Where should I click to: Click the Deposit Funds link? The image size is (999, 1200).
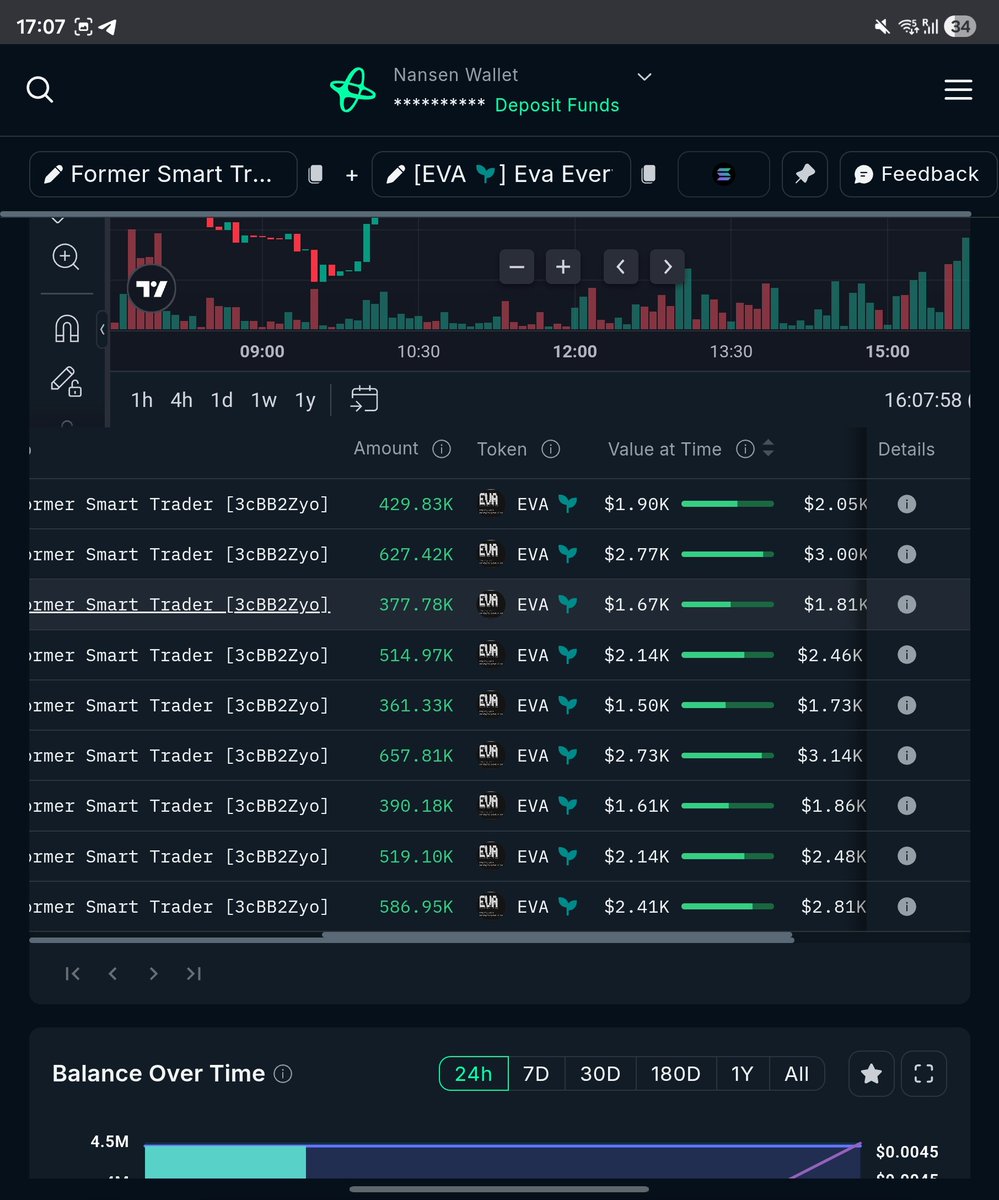tap(556, 104)
